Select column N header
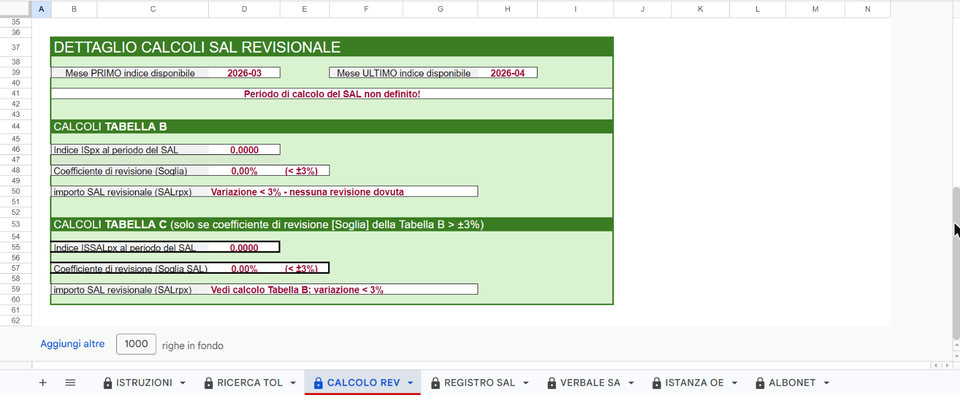The image size is (960, 395). 867,9
